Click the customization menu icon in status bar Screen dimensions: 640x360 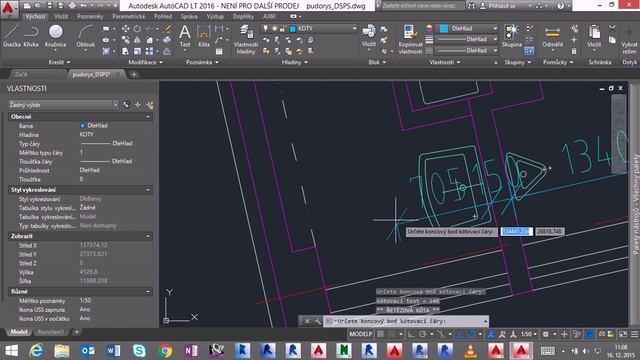[x=634, y=334]
